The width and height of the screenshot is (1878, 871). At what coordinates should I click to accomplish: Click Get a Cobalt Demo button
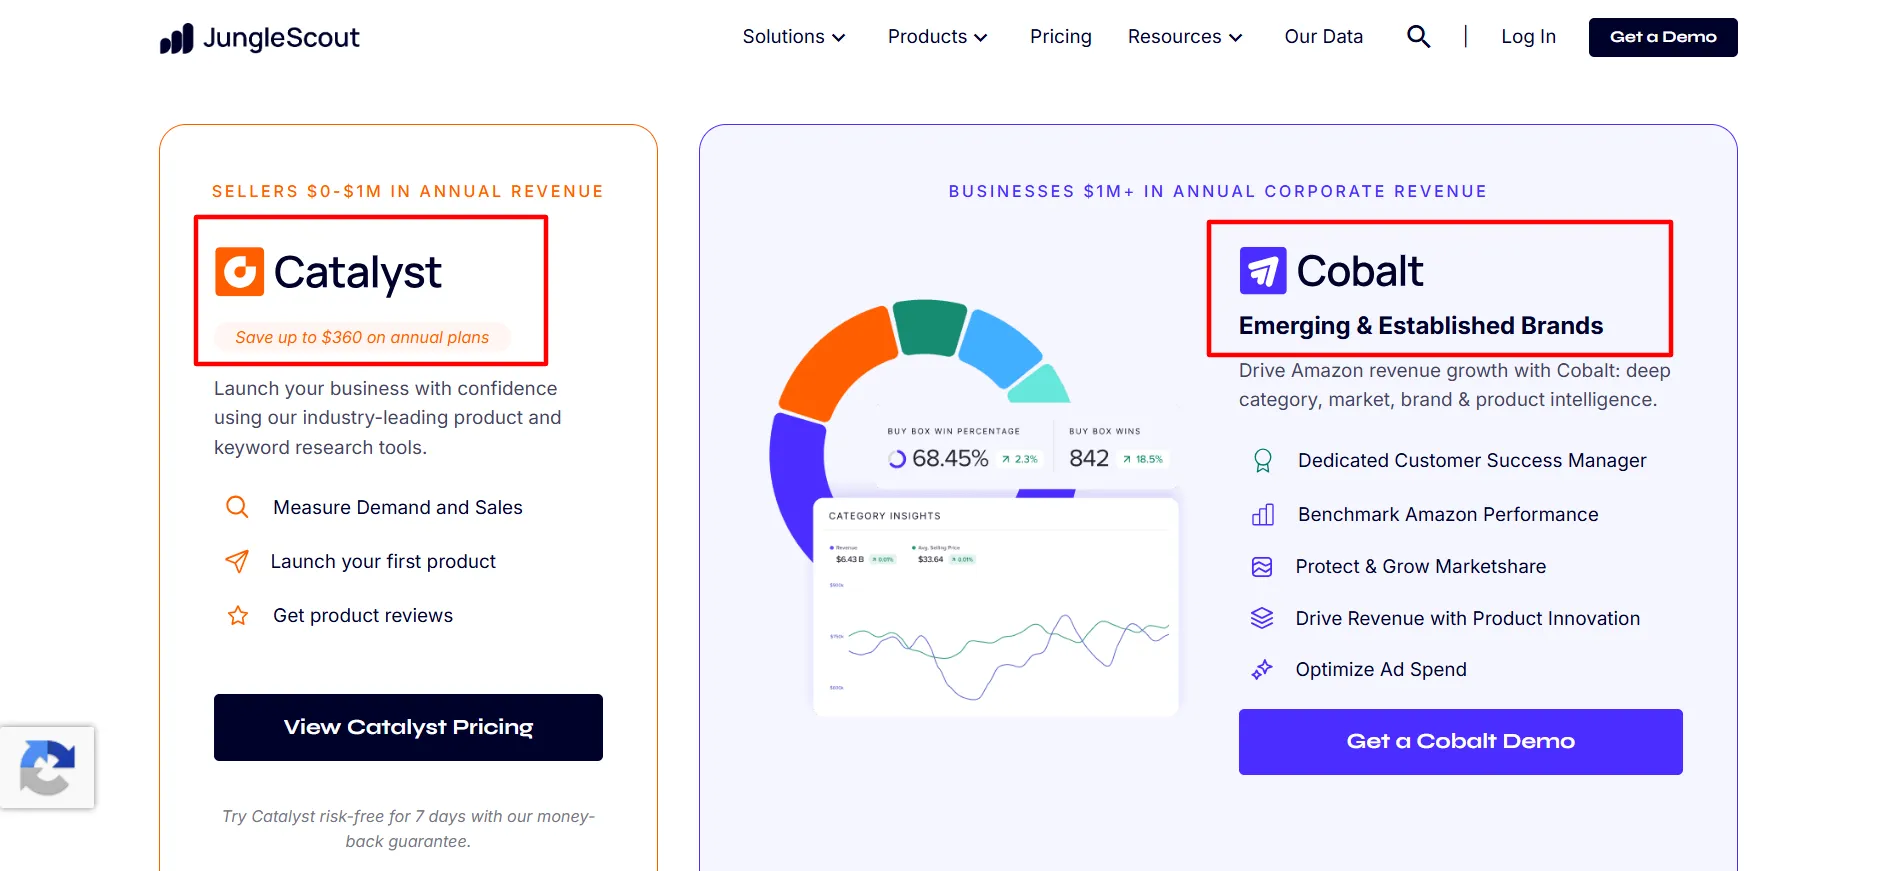[x=1460, y=742]
